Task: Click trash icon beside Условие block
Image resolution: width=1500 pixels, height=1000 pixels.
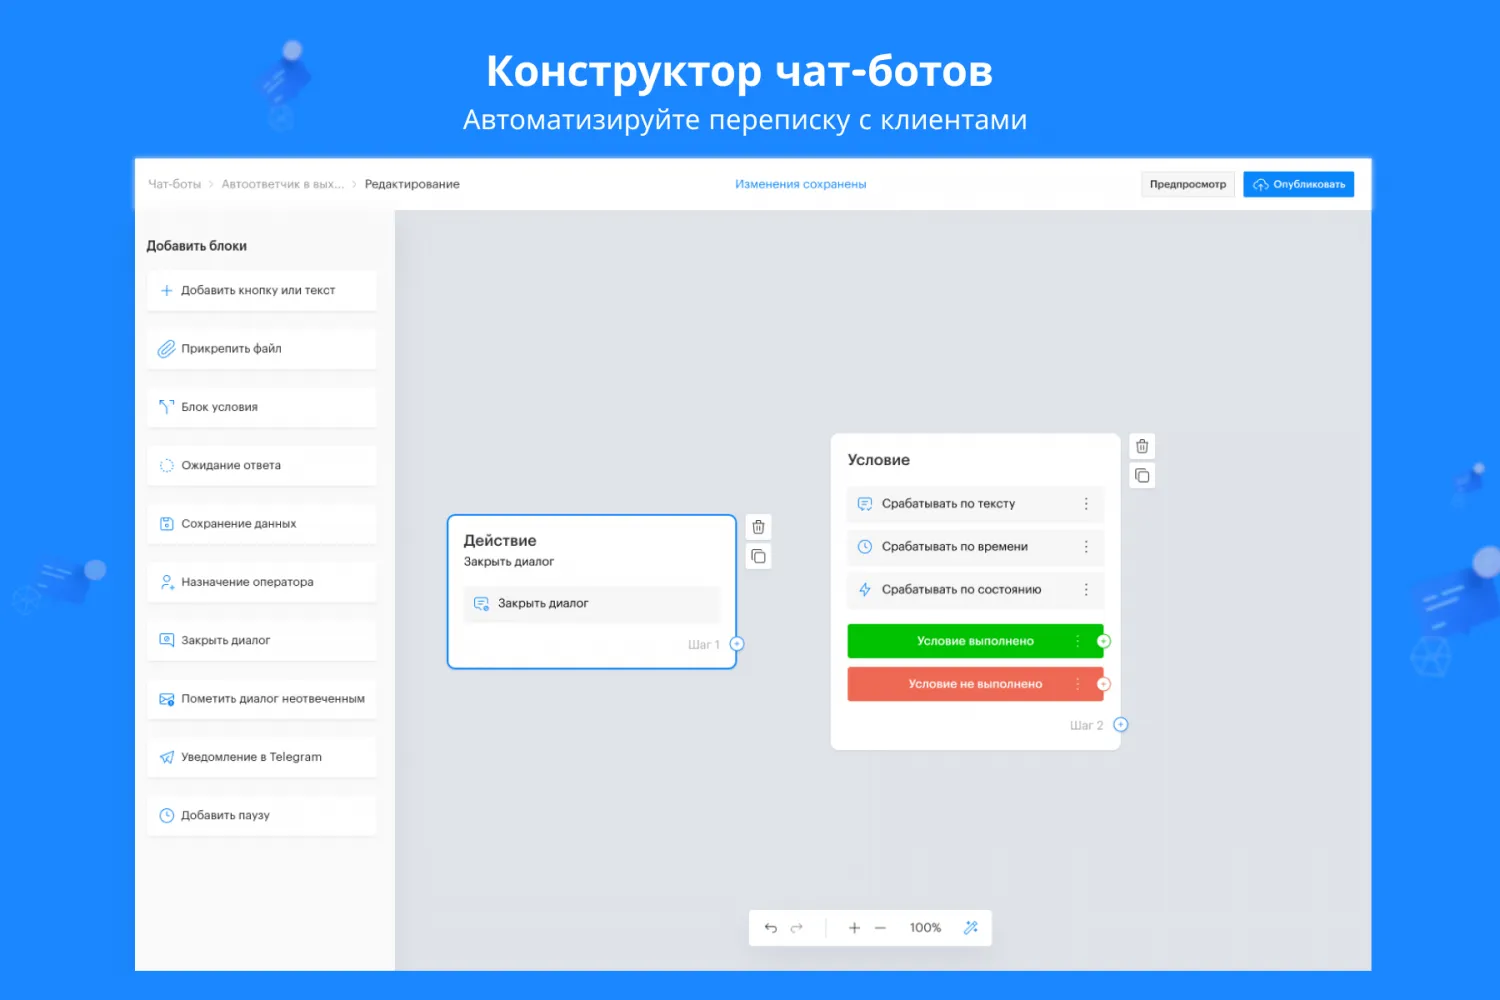Action: [x=1142, y=446]
